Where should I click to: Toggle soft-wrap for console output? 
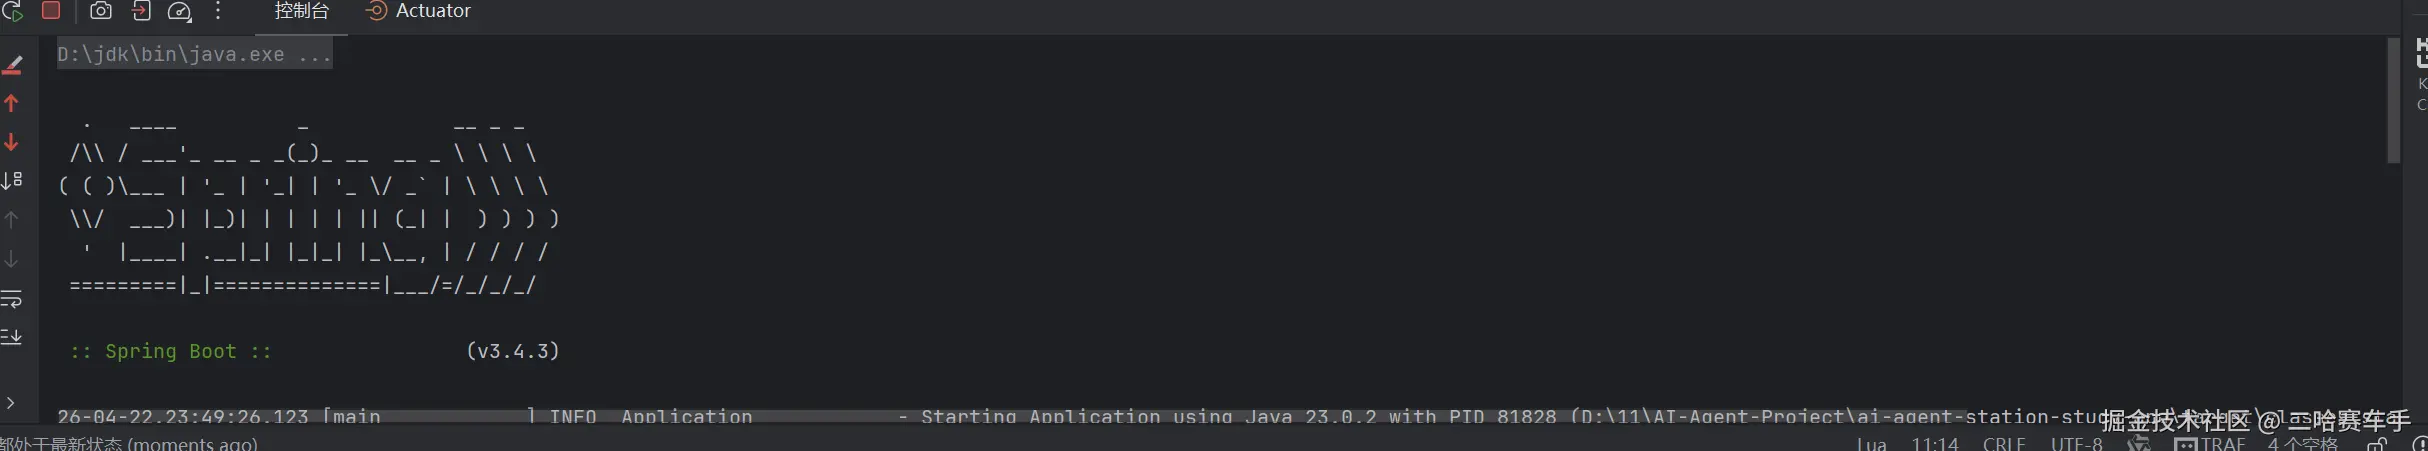[x=12, y=298]
